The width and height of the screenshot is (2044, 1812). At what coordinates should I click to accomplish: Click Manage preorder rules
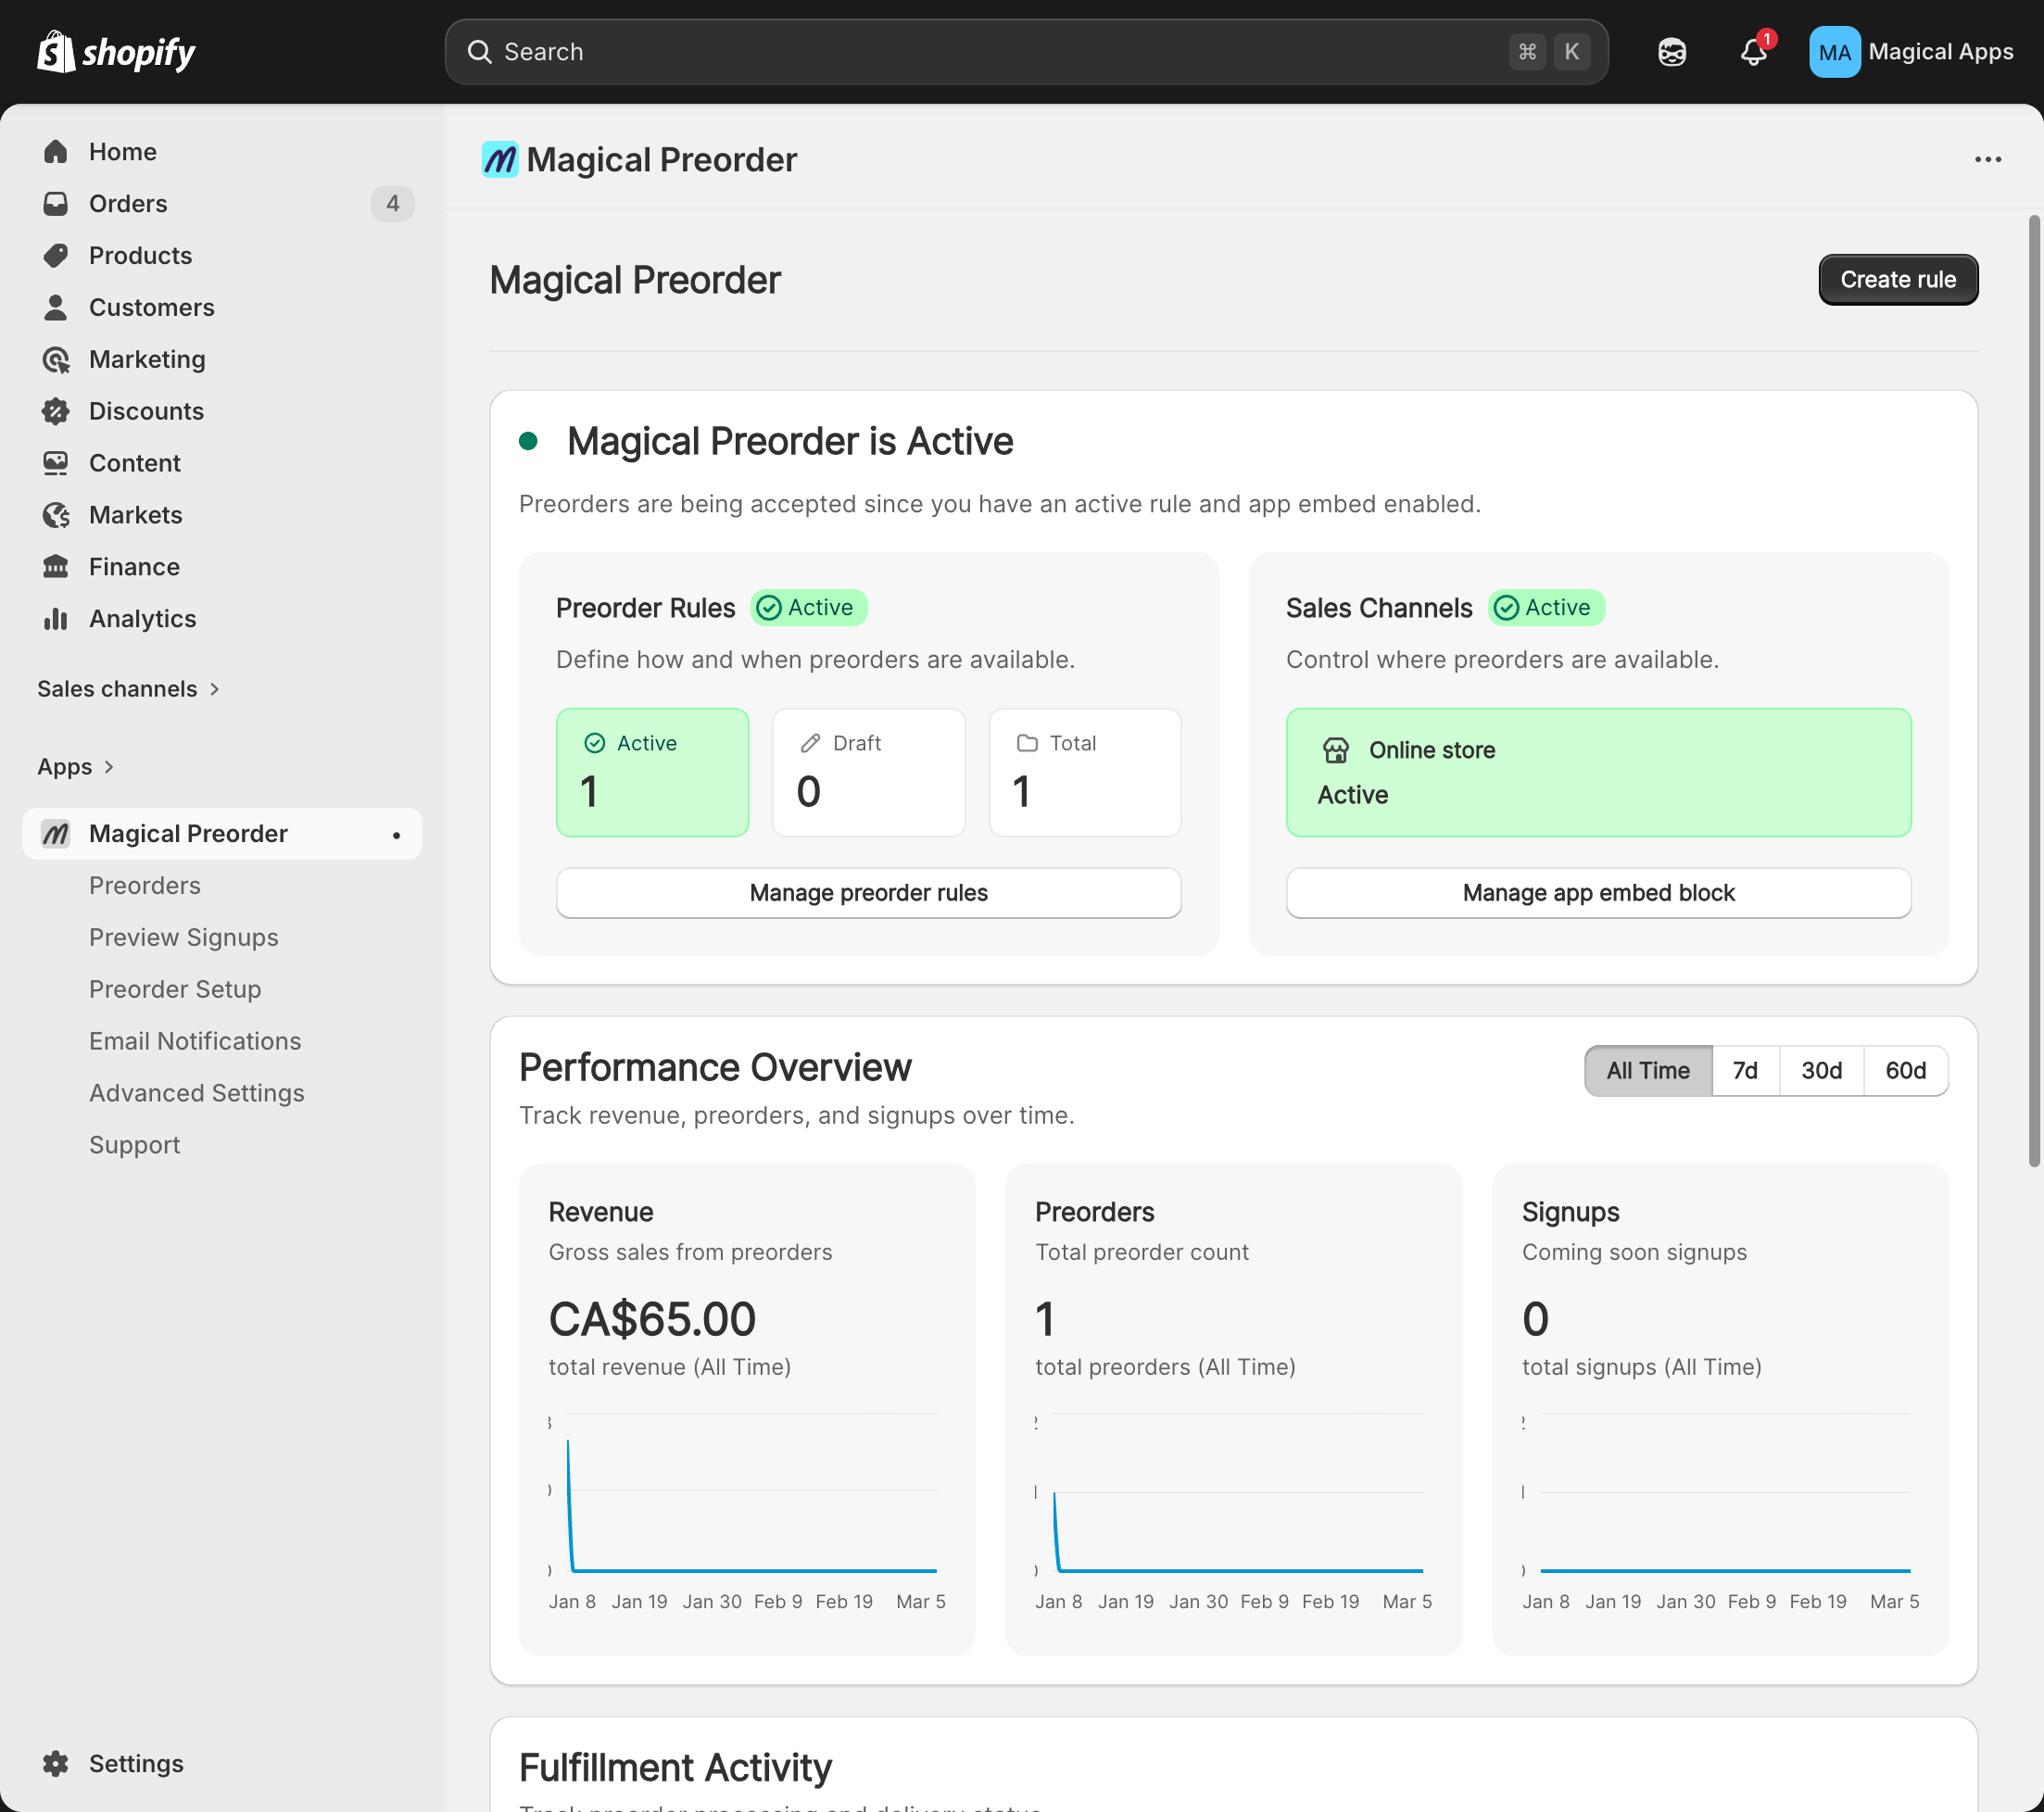868,893
